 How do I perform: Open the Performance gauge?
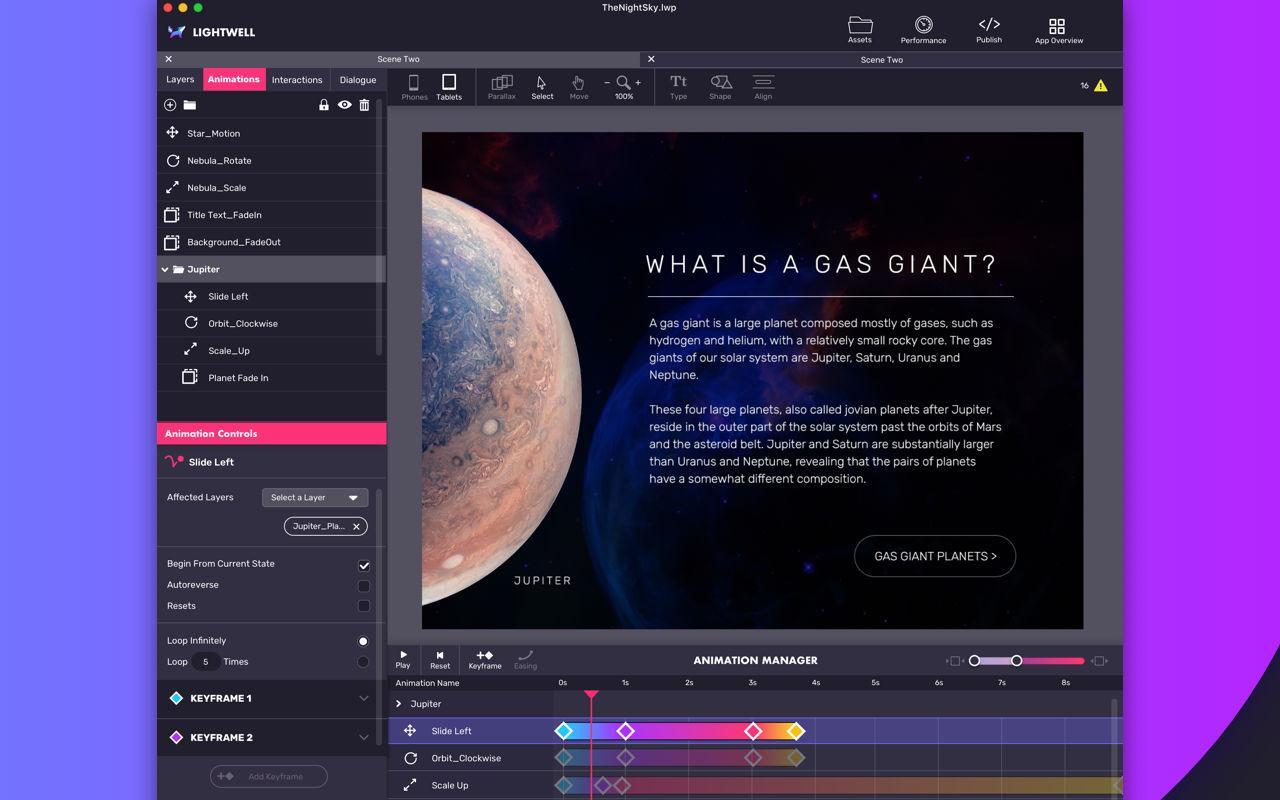(923, 28)
